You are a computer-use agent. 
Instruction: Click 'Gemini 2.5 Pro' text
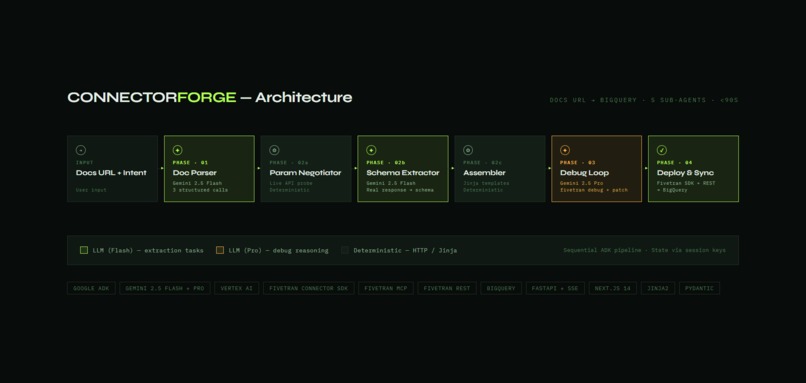click(582, 183)
